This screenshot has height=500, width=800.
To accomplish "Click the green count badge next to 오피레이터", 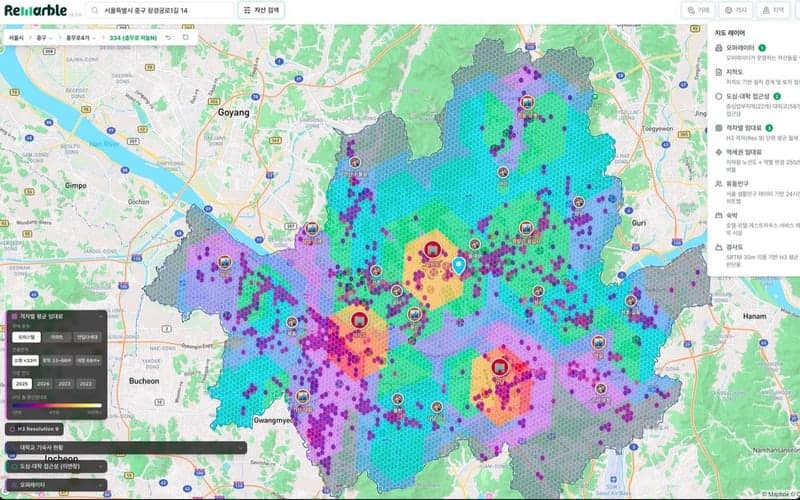I will [x=762, y=48].
